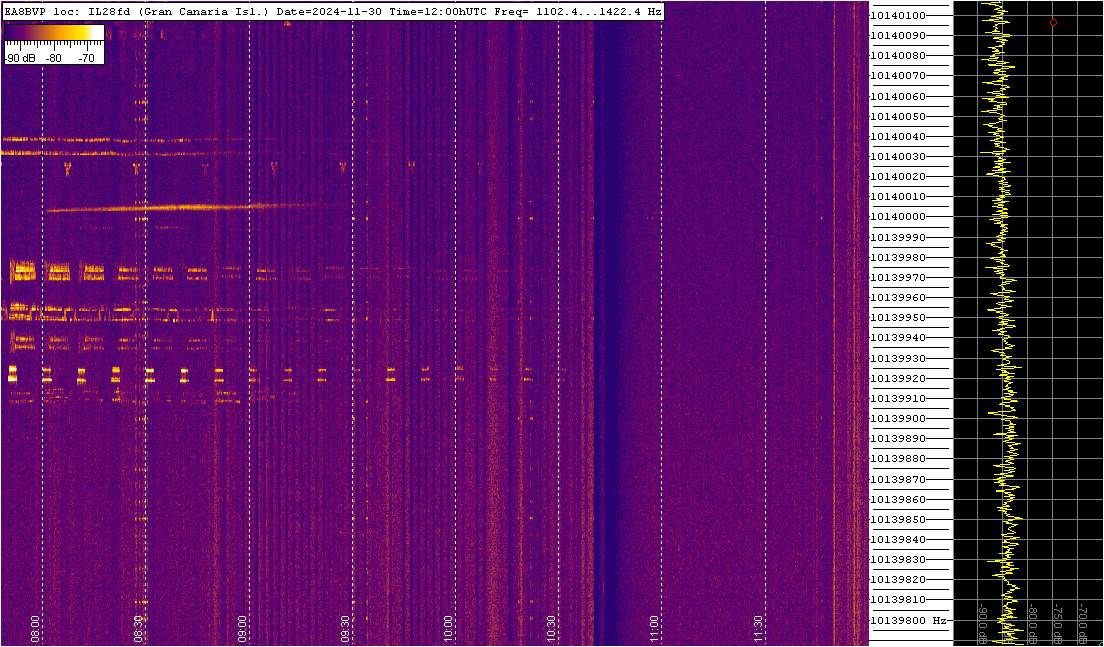1104x647 pixels.
Task: Click the 10139930 frequency label
Action: coord(898,358)
